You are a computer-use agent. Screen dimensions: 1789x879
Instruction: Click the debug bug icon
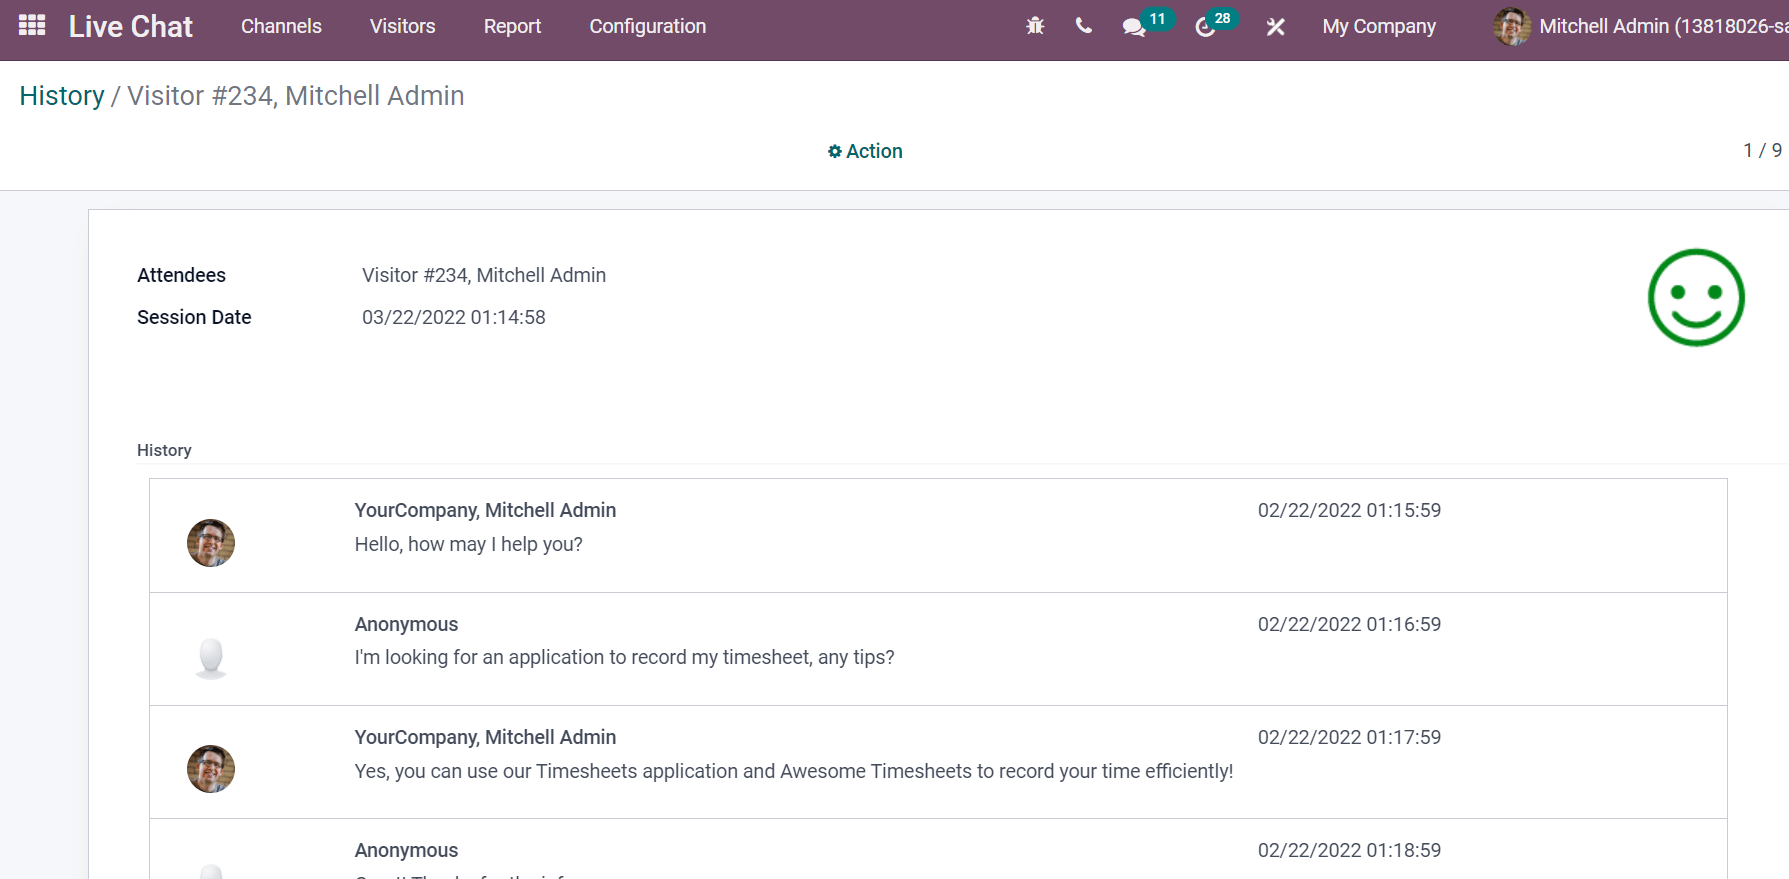[x=1035, y=27]
